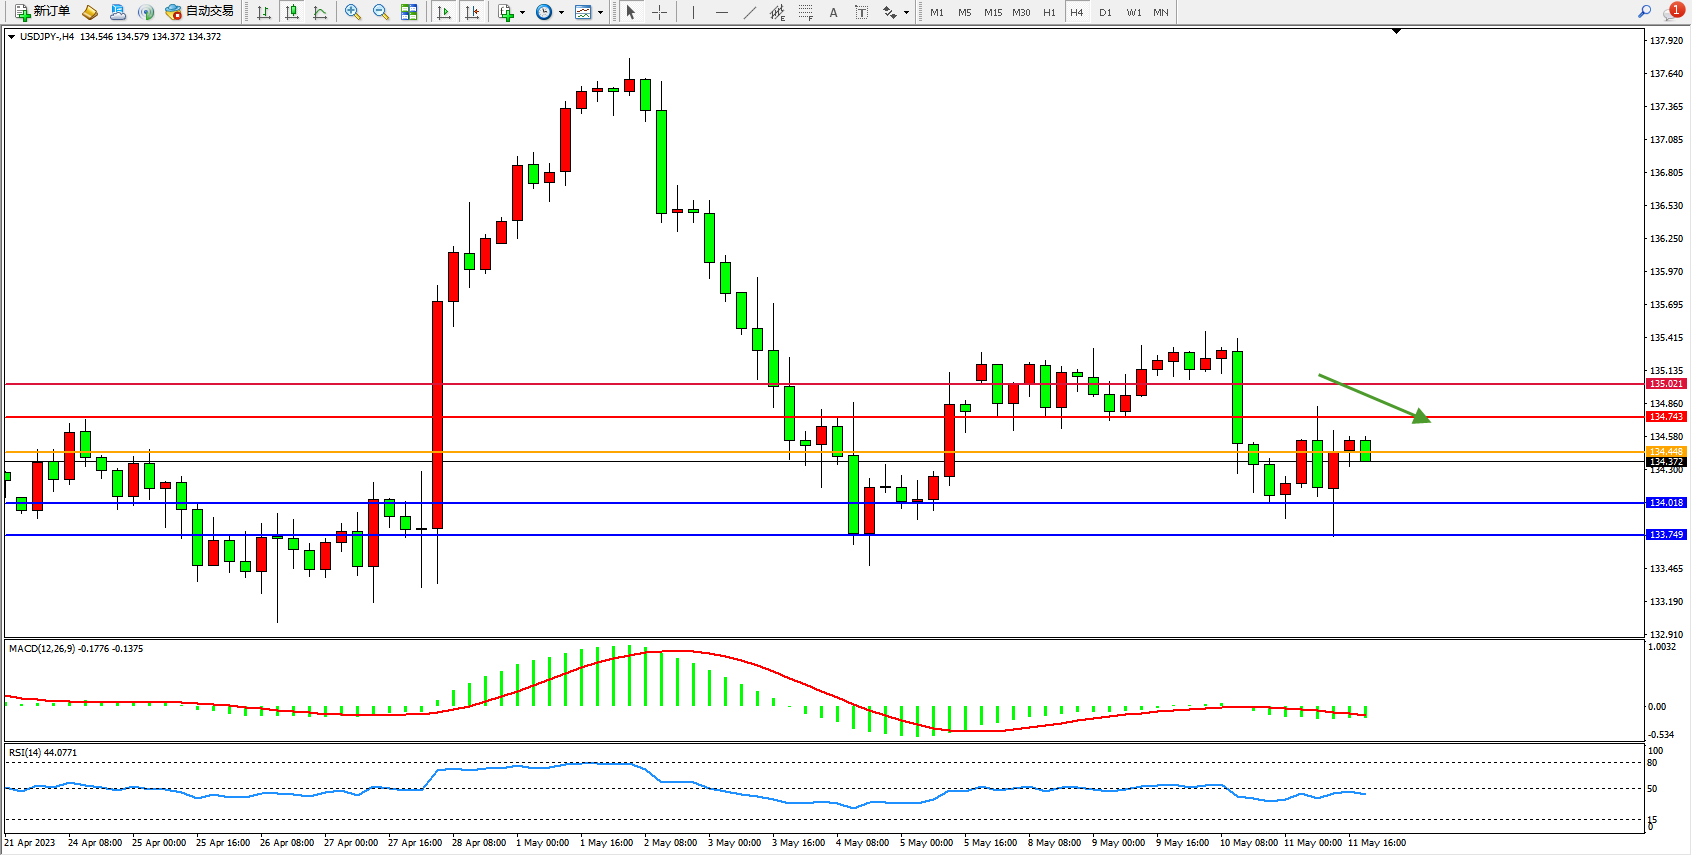
Task: Click the search magnifier icon
Action: (x=1644, y=11)
